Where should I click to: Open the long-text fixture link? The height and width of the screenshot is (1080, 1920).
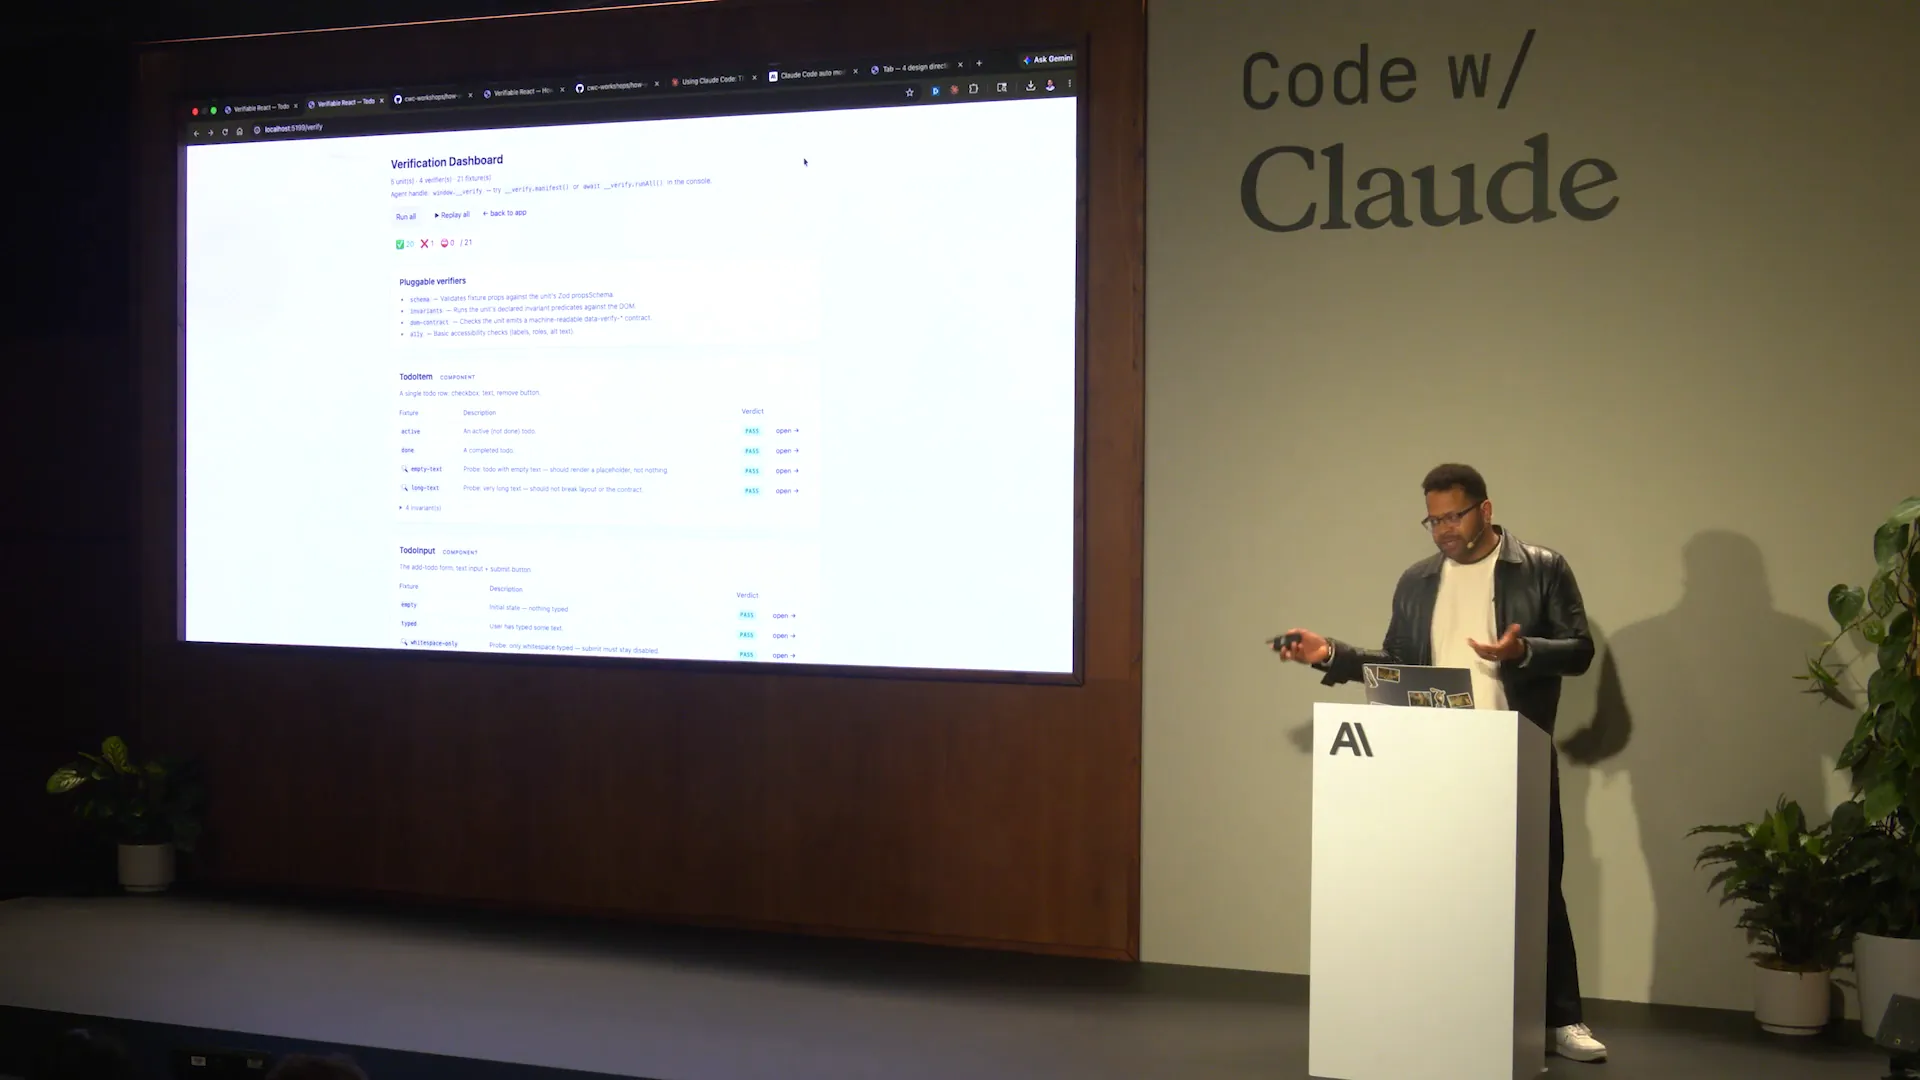pyautogui.click(x=787, y=491)
